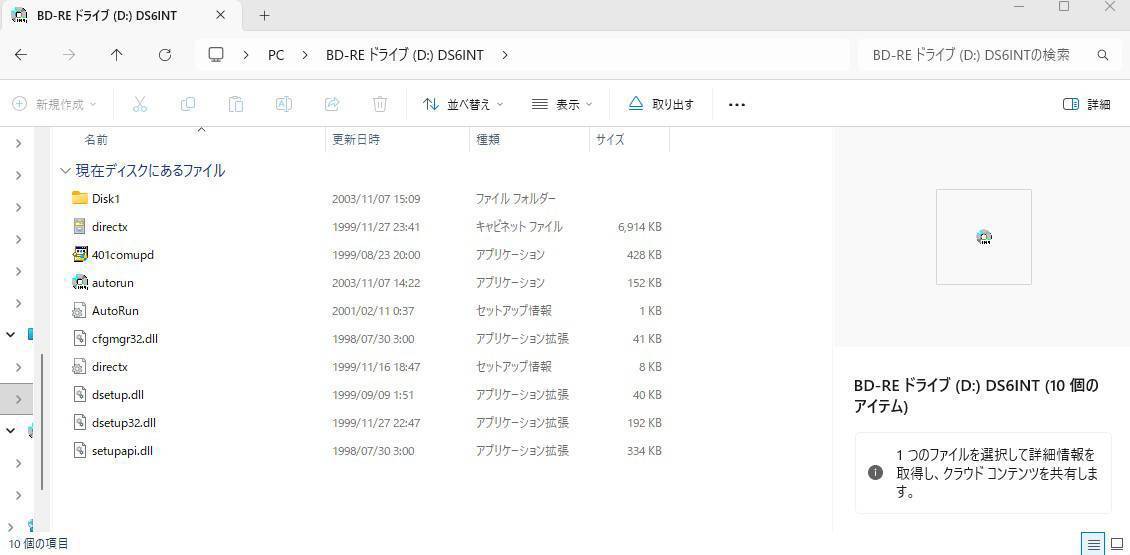Open a new tab with plus button

(264, 15)
